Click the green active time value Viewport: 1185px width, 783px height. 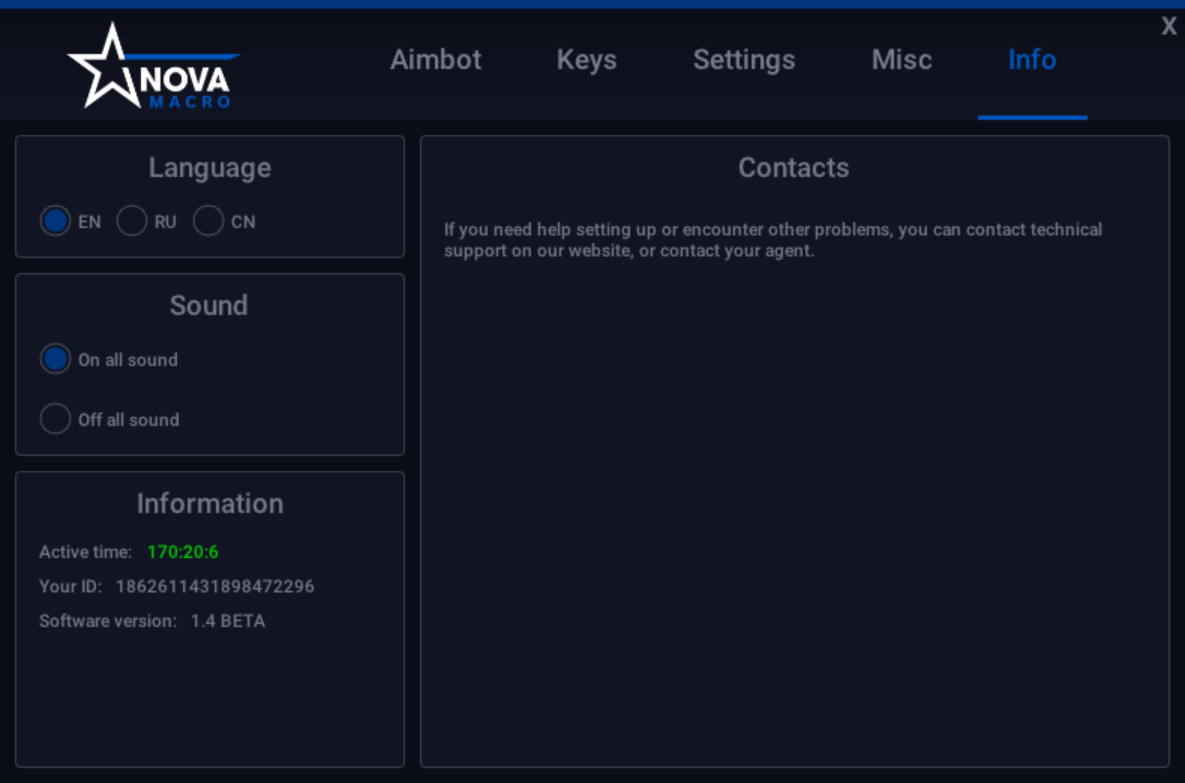tap(183, 552)
